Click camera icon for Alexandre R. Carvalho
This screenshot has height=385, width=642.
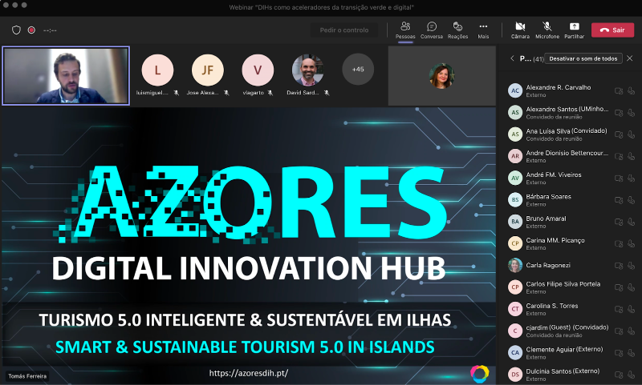pyautogui.click(x=619, y=91)
